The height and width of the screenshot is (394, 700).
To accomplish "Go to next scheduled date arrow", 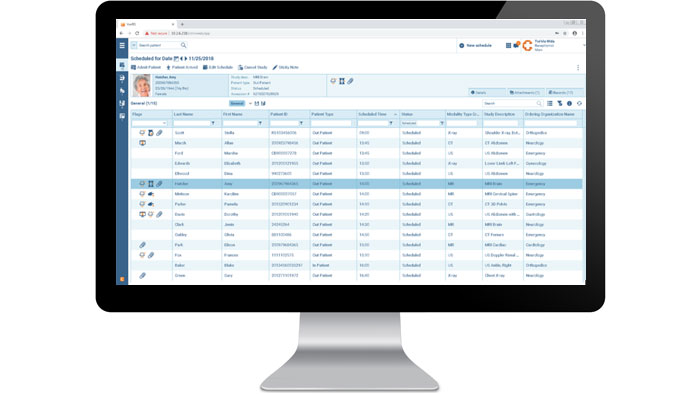I will [x=186, y=58].
